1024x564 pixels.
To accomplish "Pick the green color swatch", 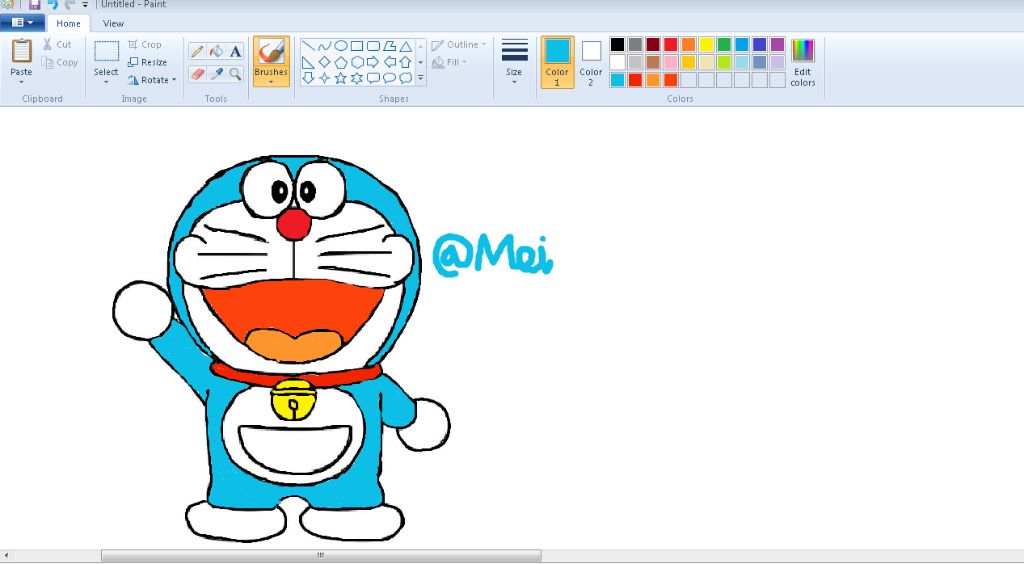I will pos(724,44).
